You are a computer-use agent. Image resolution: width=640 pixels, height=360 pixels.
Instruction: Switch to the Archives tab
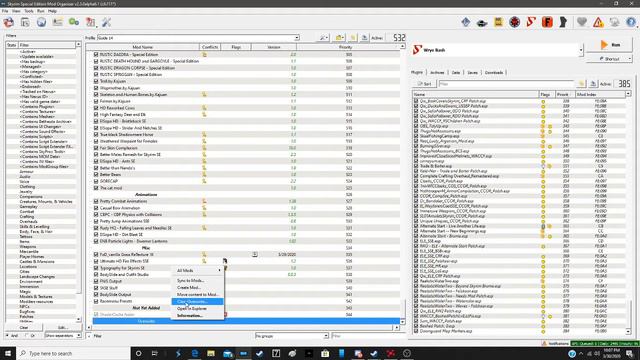[x=437, y=72]
